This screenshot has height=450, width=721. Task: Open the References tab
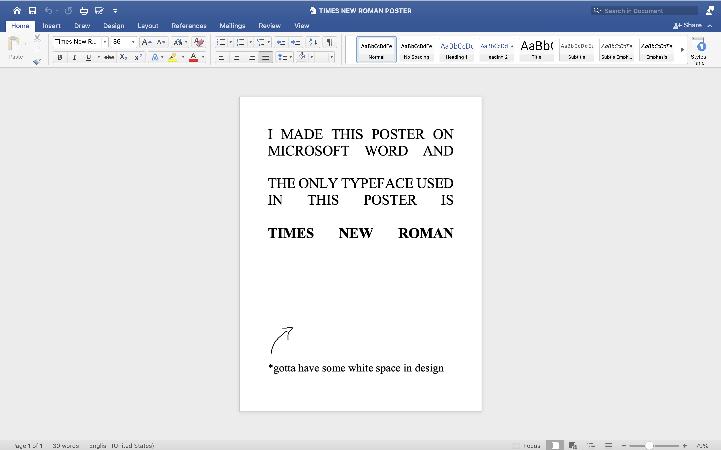click(189, 26)
